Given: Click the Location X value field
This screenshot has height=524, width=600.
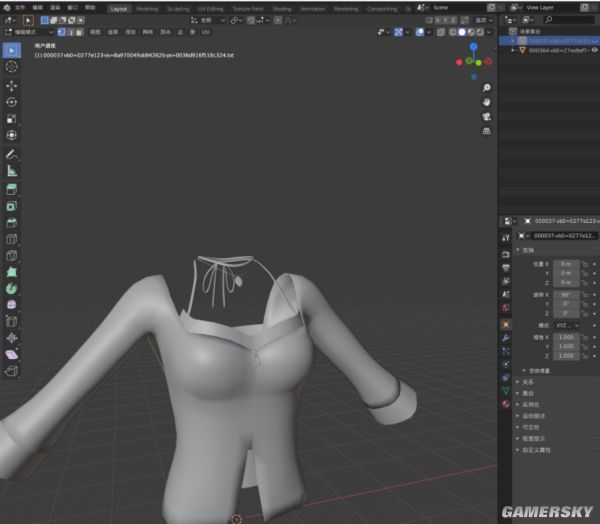Looking at the screenshot, I should 566,264.
